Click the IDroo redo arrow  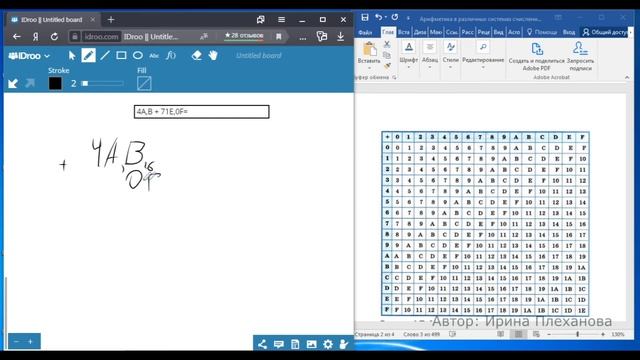tap(30, 84)
